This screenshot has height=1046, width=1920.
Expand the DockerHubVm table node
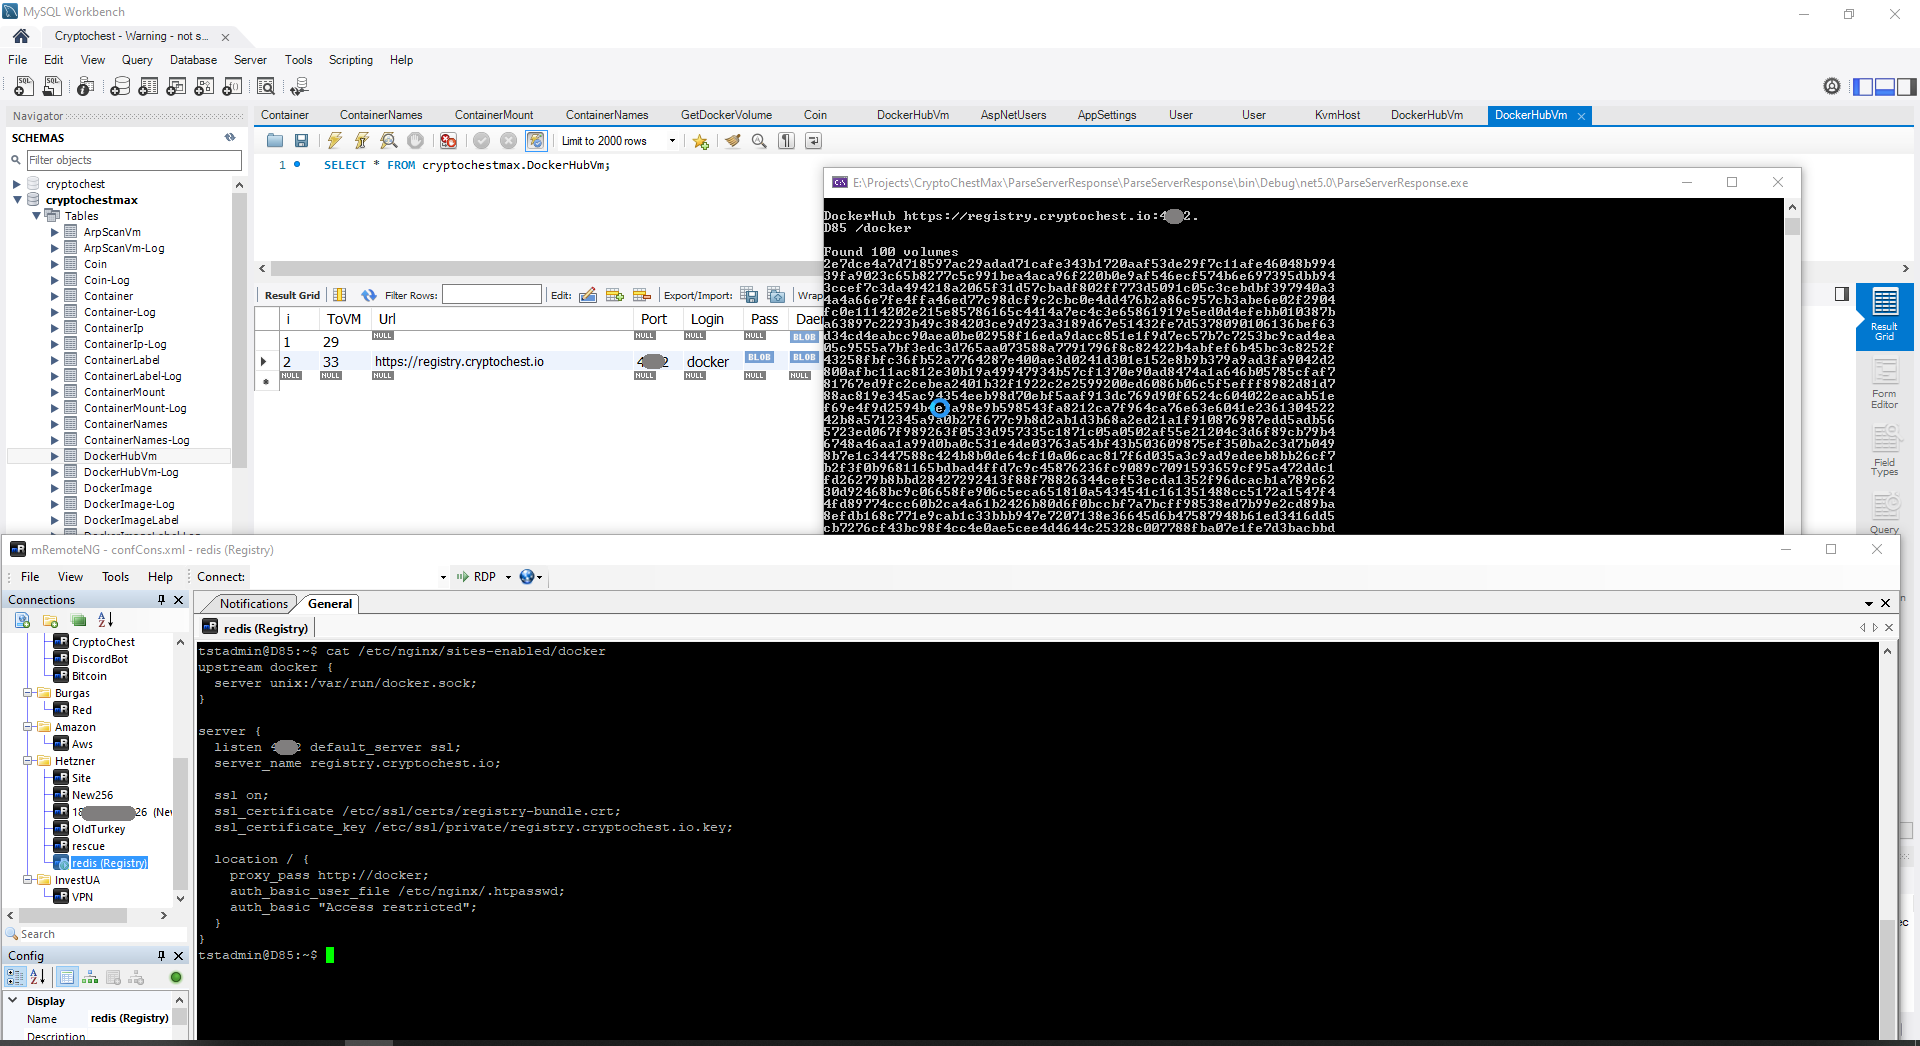pyautogui.click(x=55, y=456)
